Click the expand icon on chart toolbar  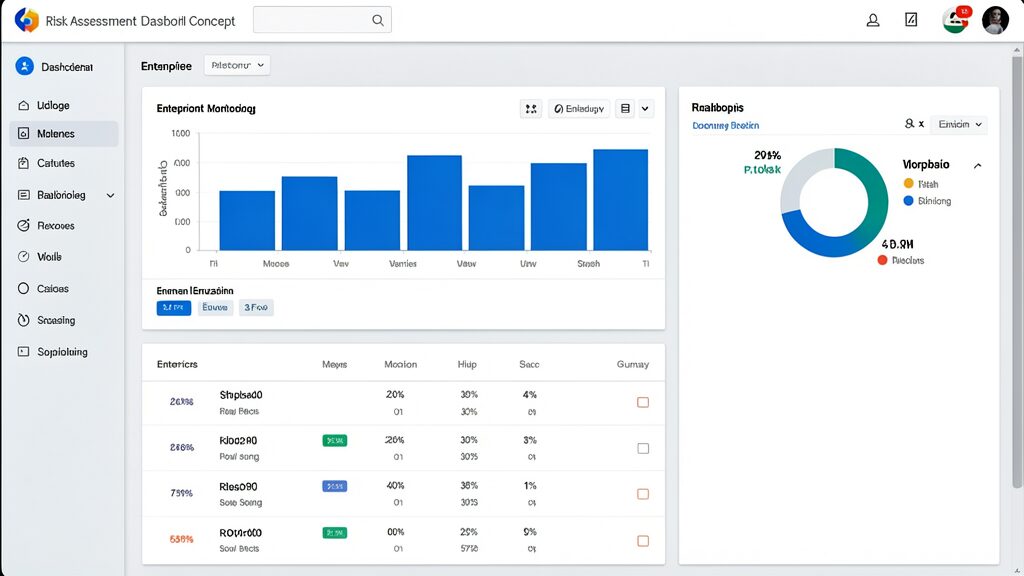531,109
